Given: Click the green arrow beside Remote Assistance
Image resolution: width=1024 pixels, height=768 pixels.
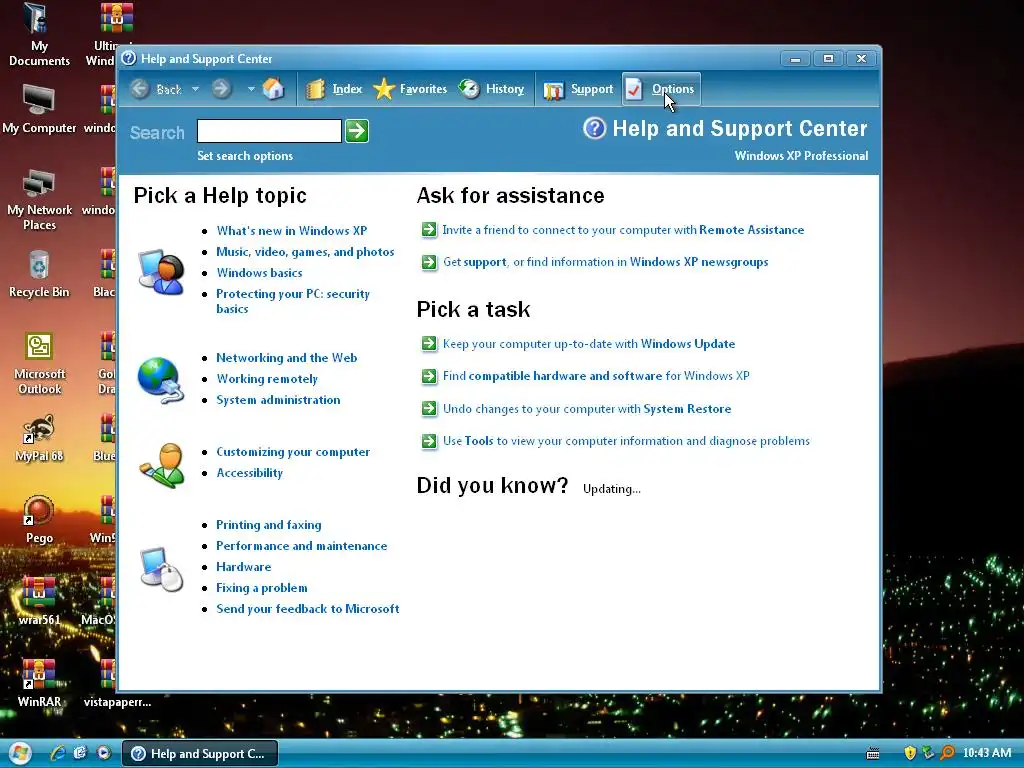Looking at the screenshot, I should tap(429, 229).
